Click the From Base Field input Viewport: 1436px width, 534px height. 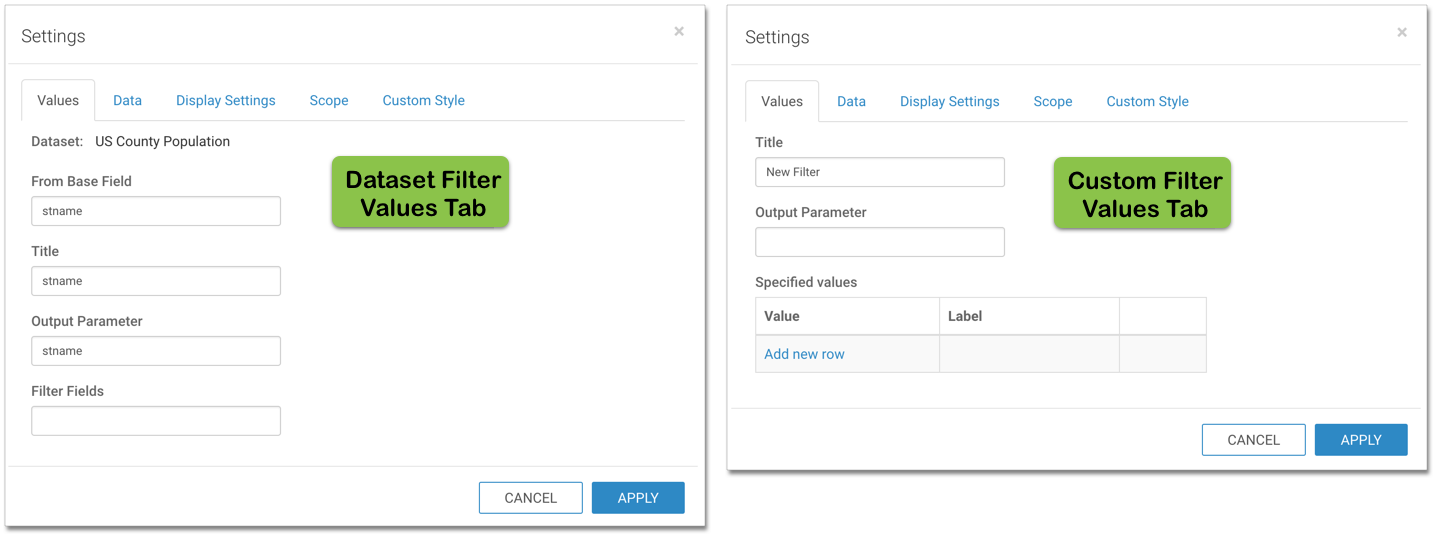[156, 211]
